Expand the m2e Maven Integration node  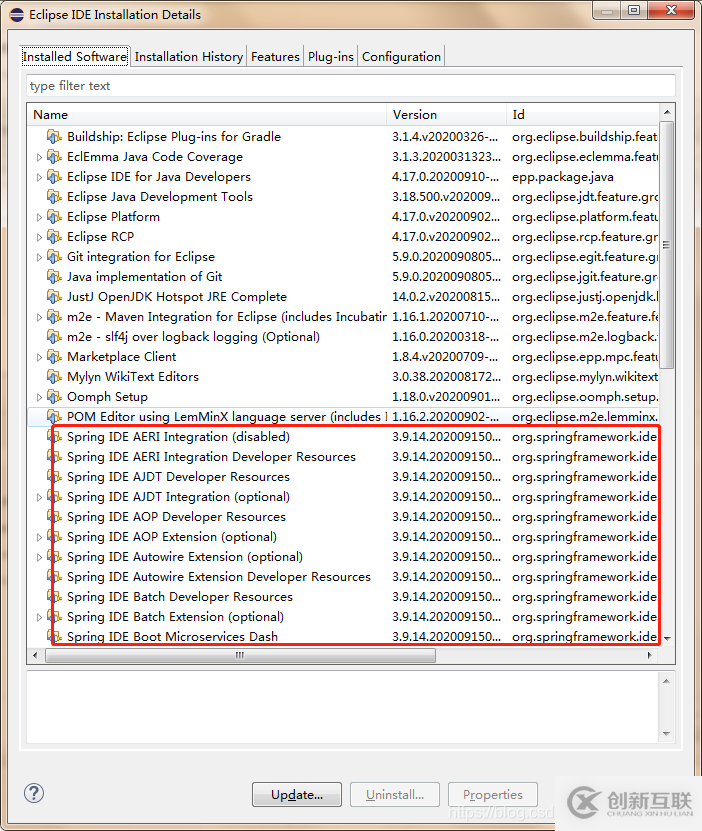pos(39,317)
